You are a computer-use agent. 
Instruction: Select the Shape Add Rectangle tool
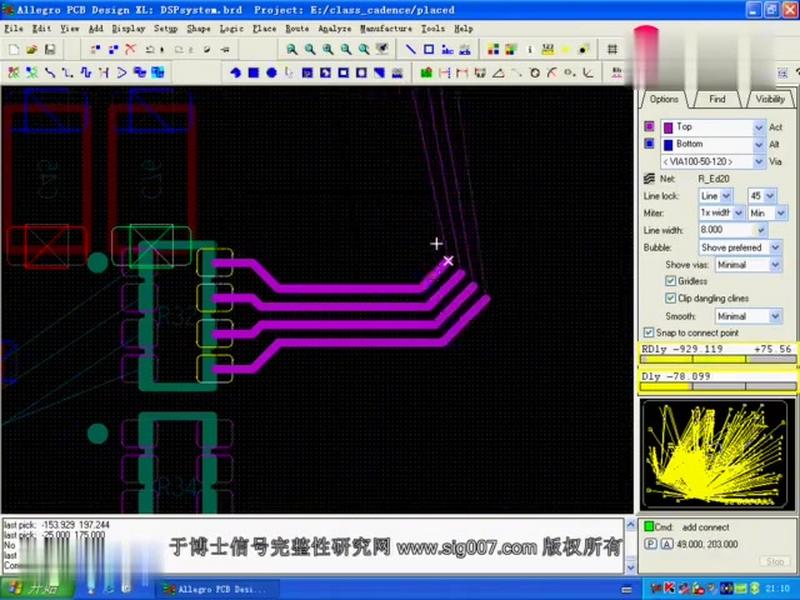point(252,71)
